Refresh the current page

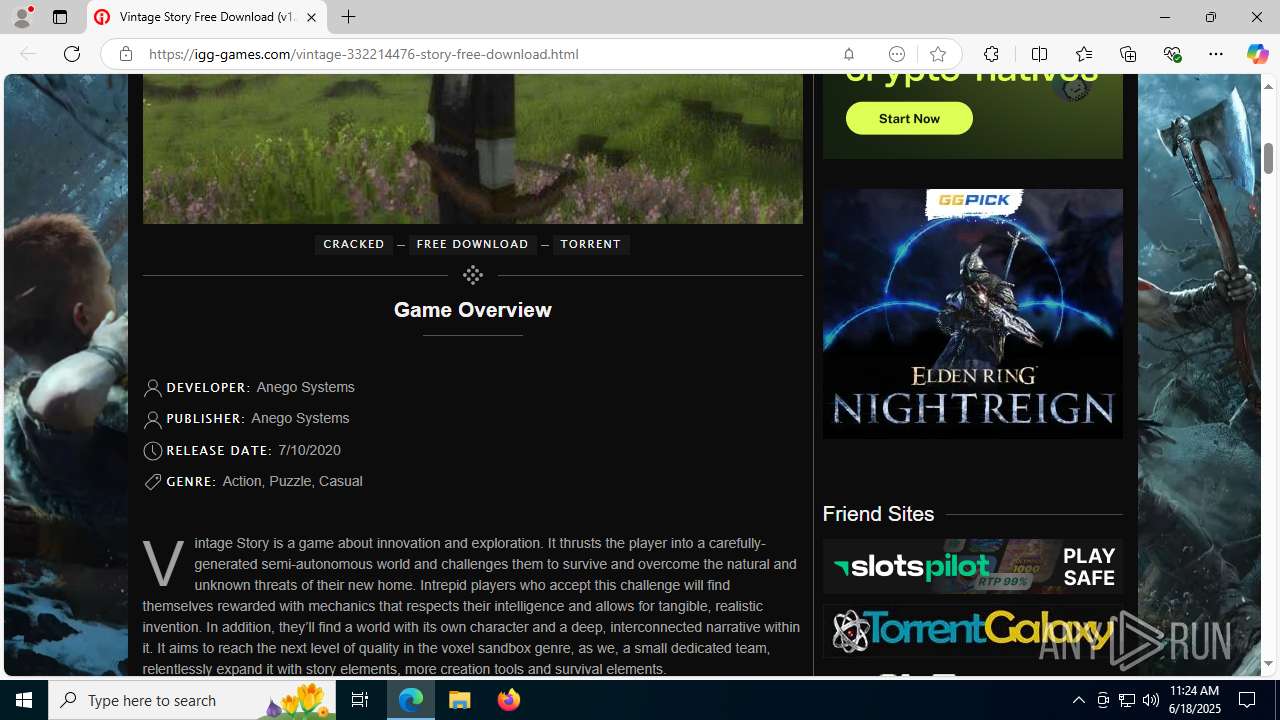click(72, 54)
